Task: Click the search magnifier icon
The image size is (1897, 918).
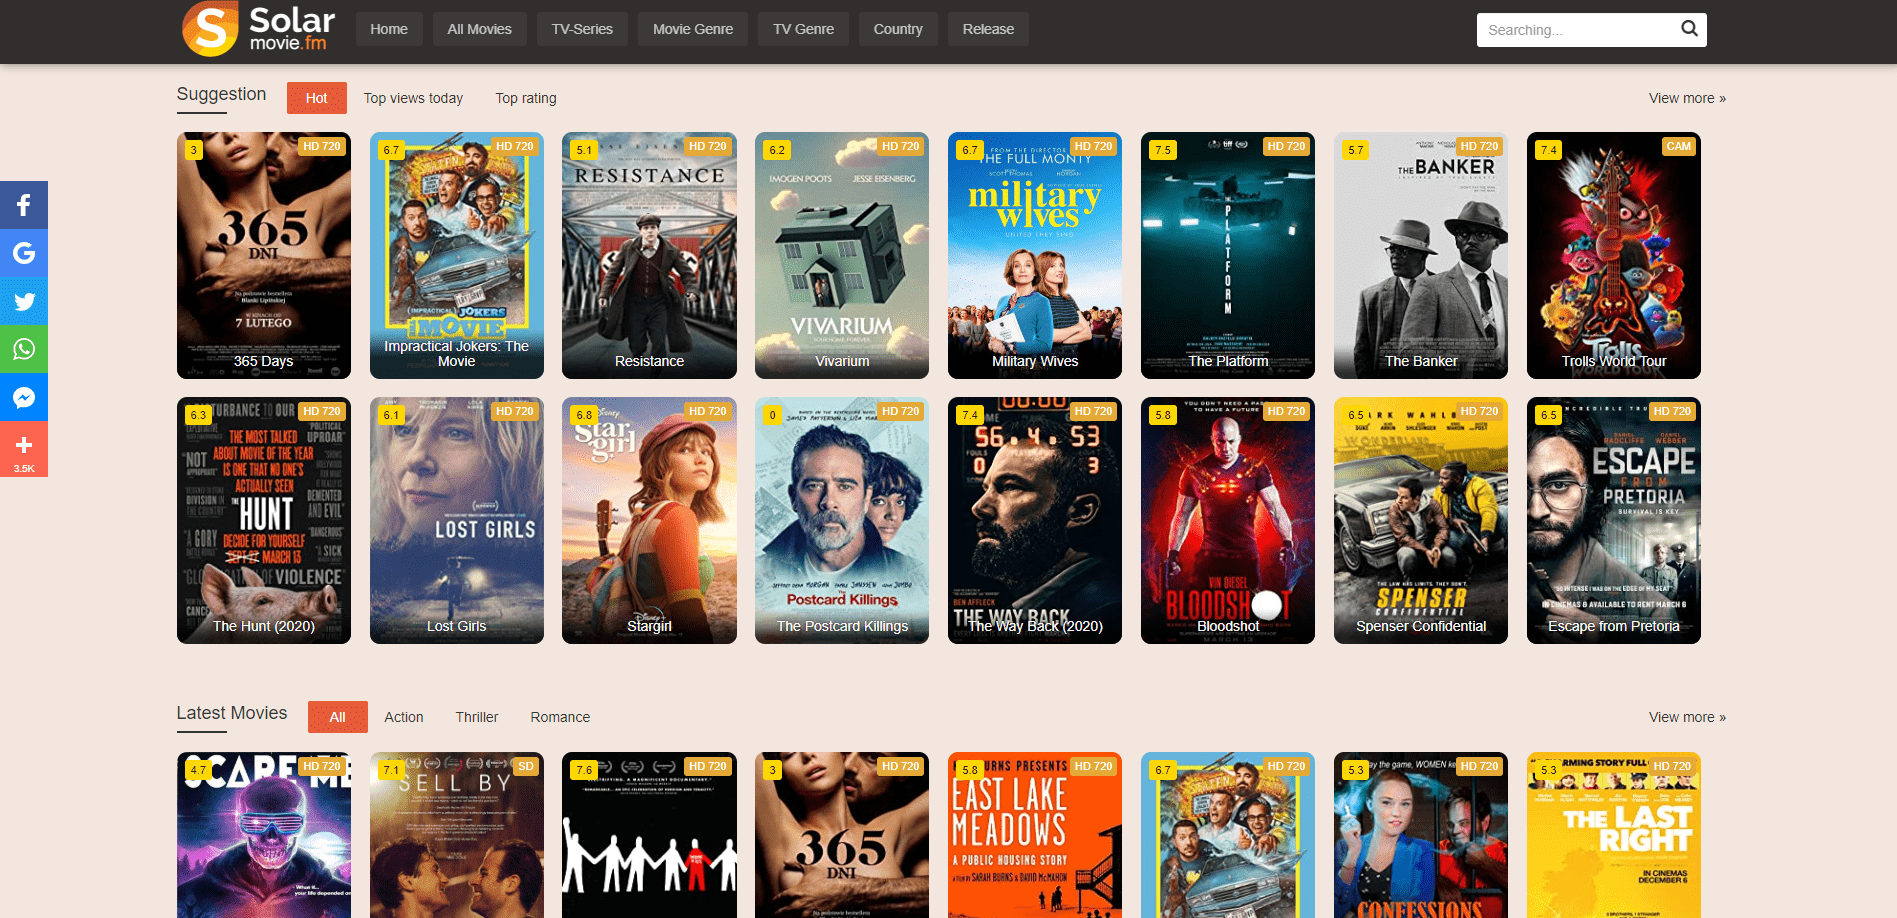Action: point(1689,29)
